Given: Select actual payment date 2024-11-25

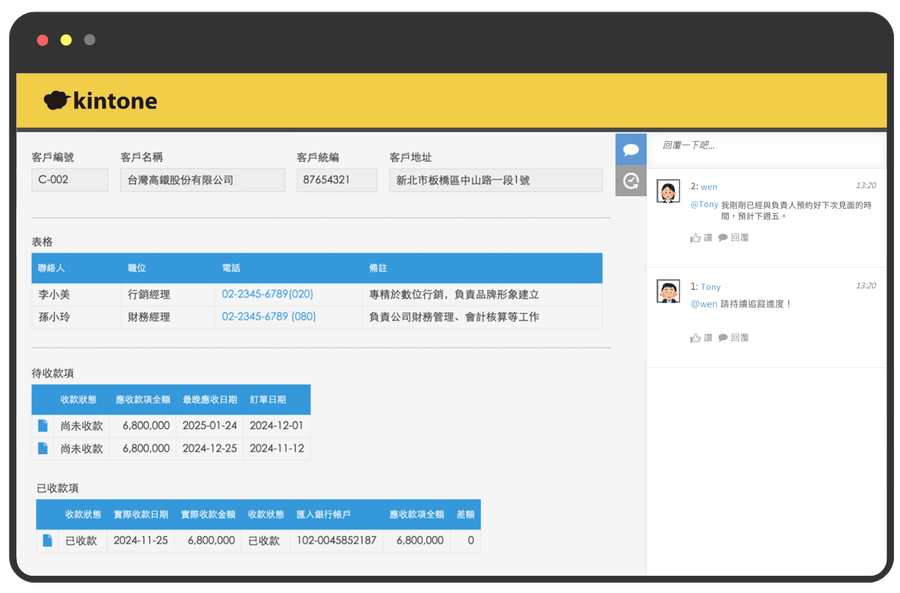Looking at the screenshot, I should [141, 540].
